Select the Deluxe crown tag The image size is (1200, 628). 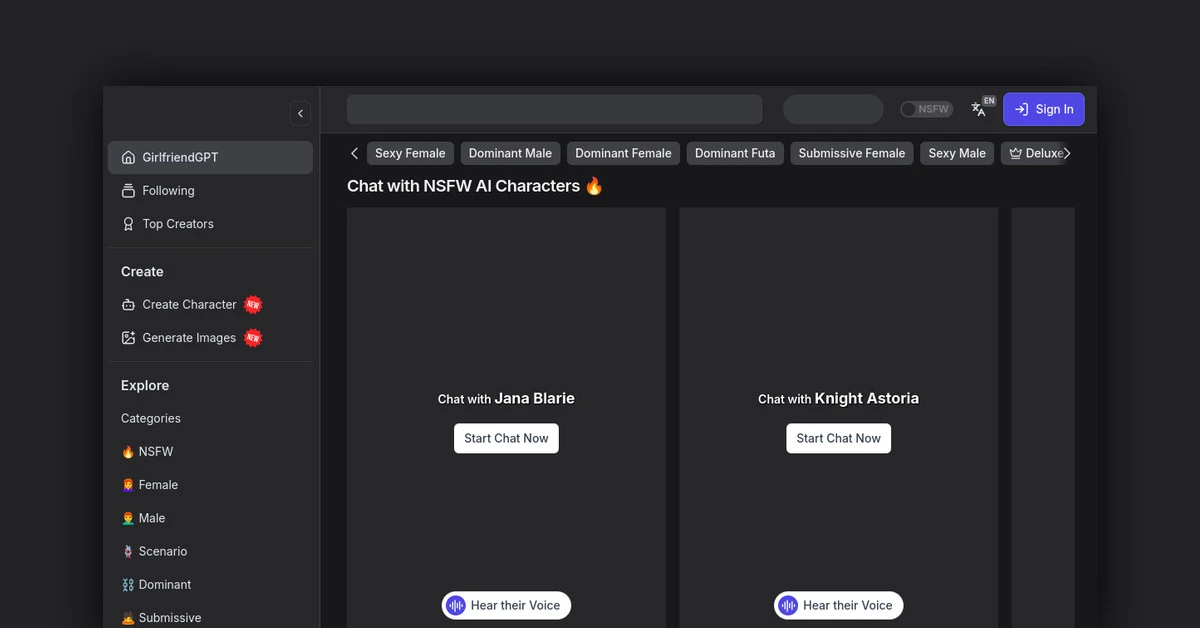tap(1036, 153)
